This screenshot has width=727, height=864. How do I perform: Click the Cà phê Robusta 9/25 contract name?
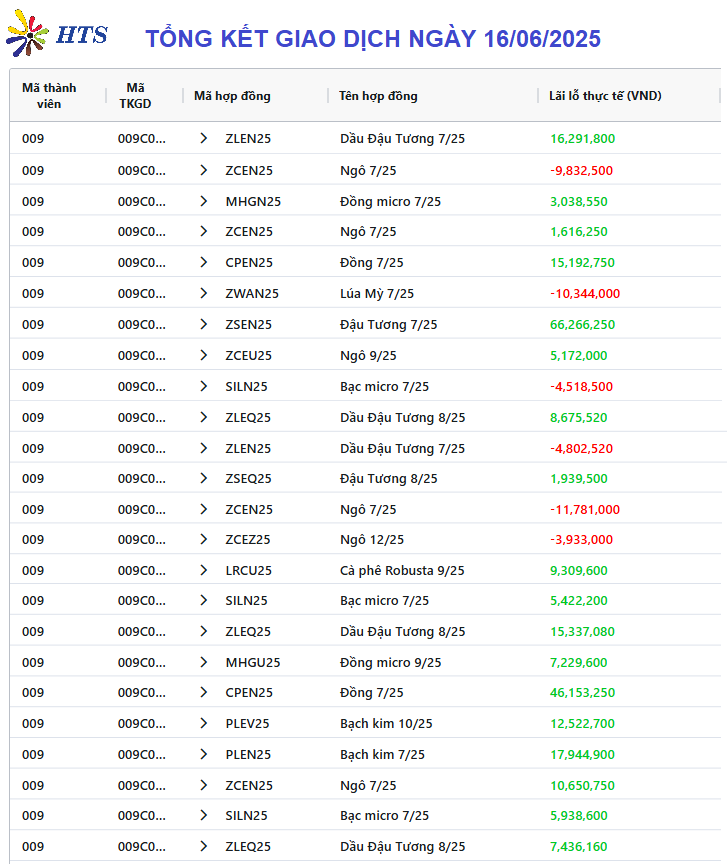402,570
